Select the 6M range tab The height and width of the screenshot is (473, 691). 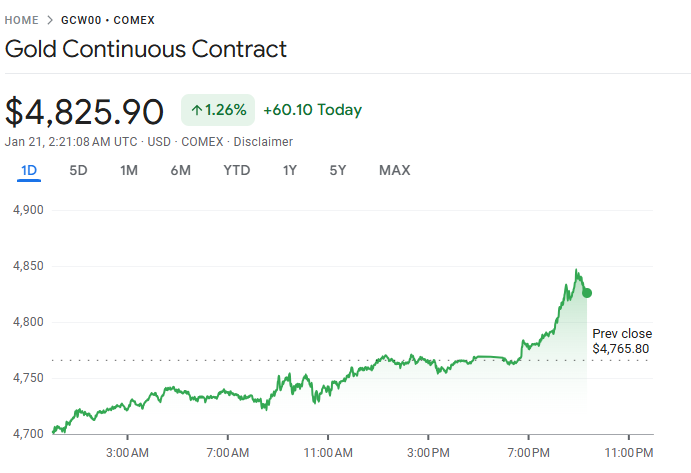pyautogui.click(x=180, y=170)
